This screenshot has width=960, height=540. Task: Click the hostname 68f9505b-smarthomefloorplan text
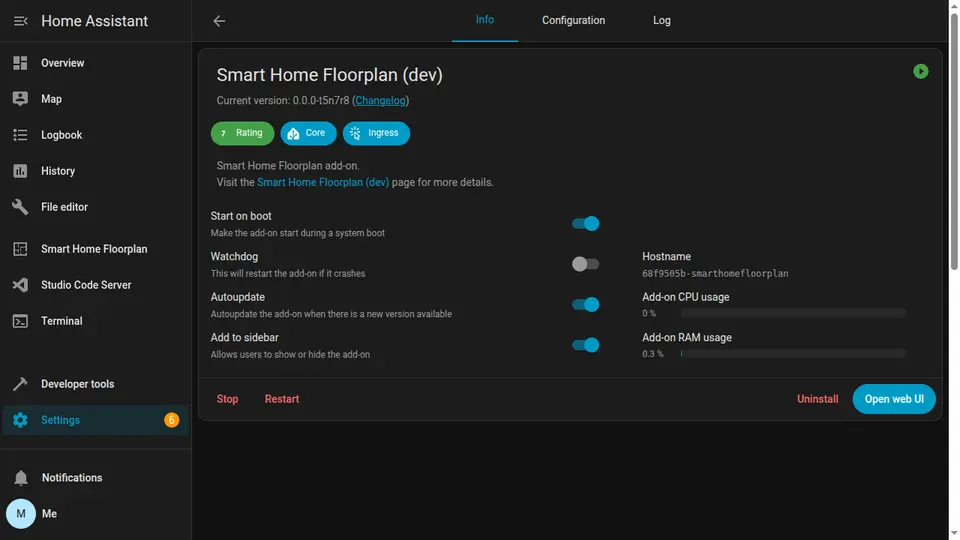pos(715,274)
